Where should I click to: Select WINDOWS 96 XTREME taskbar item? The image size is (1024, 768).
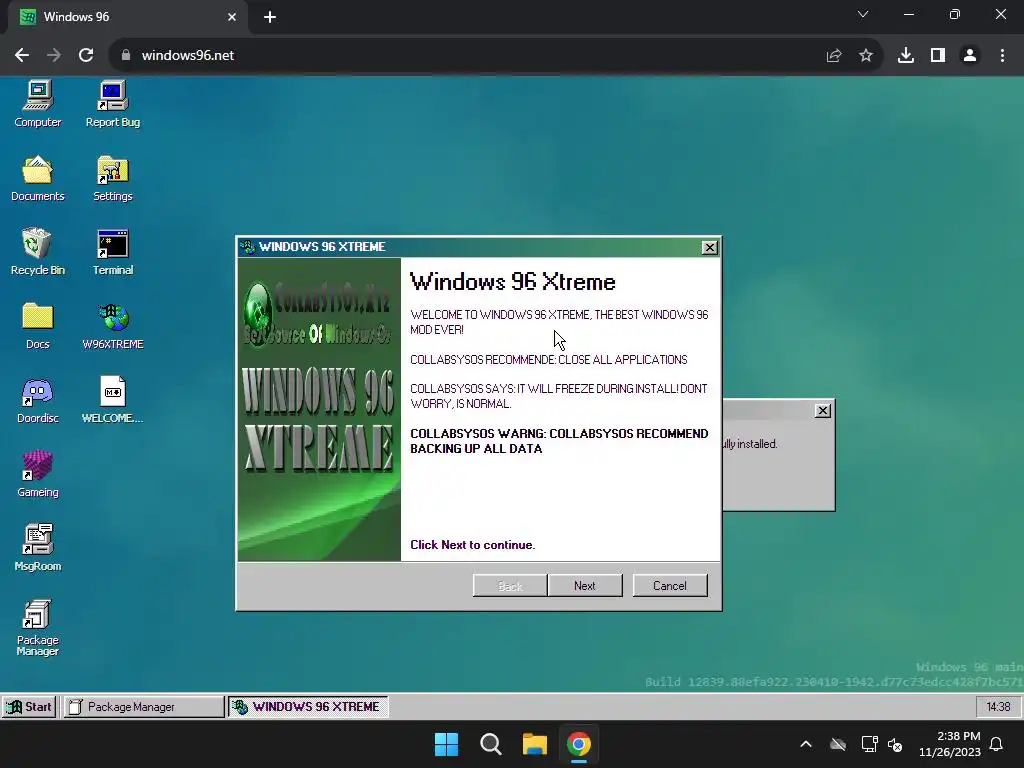pos(308,707)
